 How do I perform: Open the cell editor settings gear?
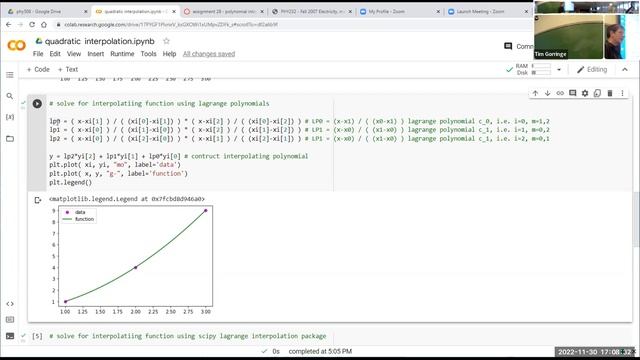tap(585, 93)
